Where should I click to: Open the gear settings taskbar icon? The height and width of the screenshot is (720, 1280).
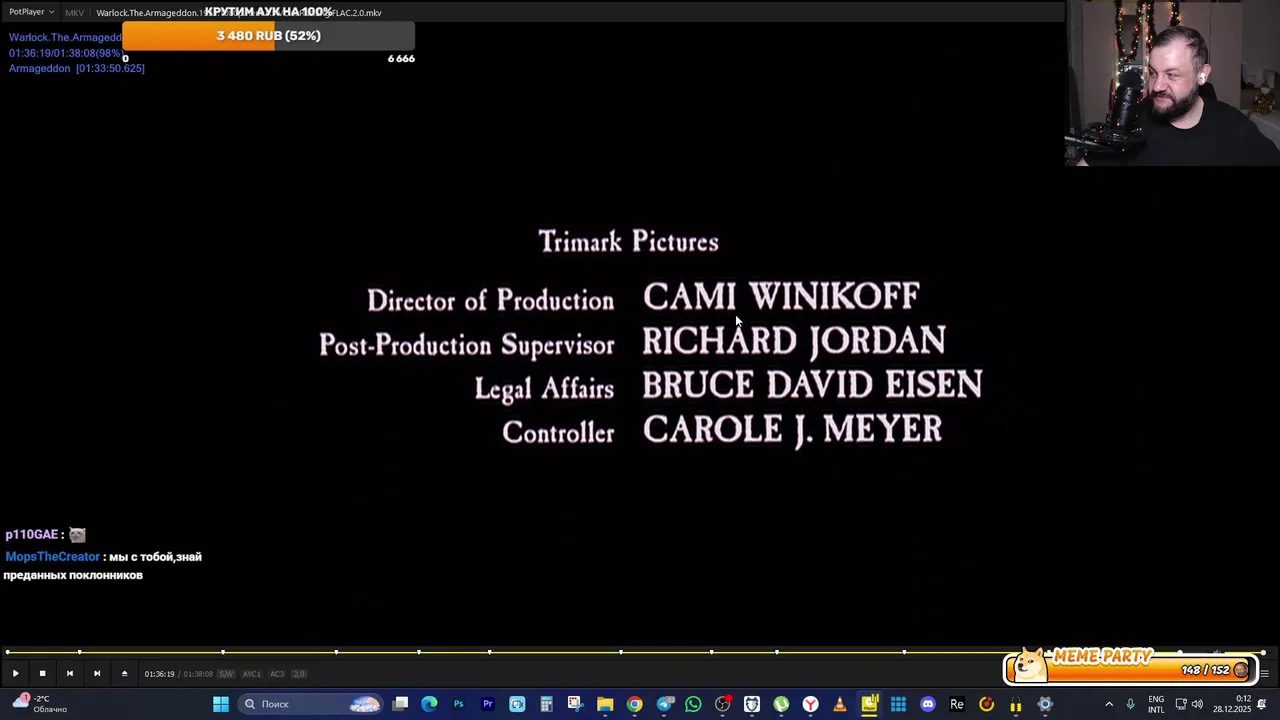point(1045,704)
